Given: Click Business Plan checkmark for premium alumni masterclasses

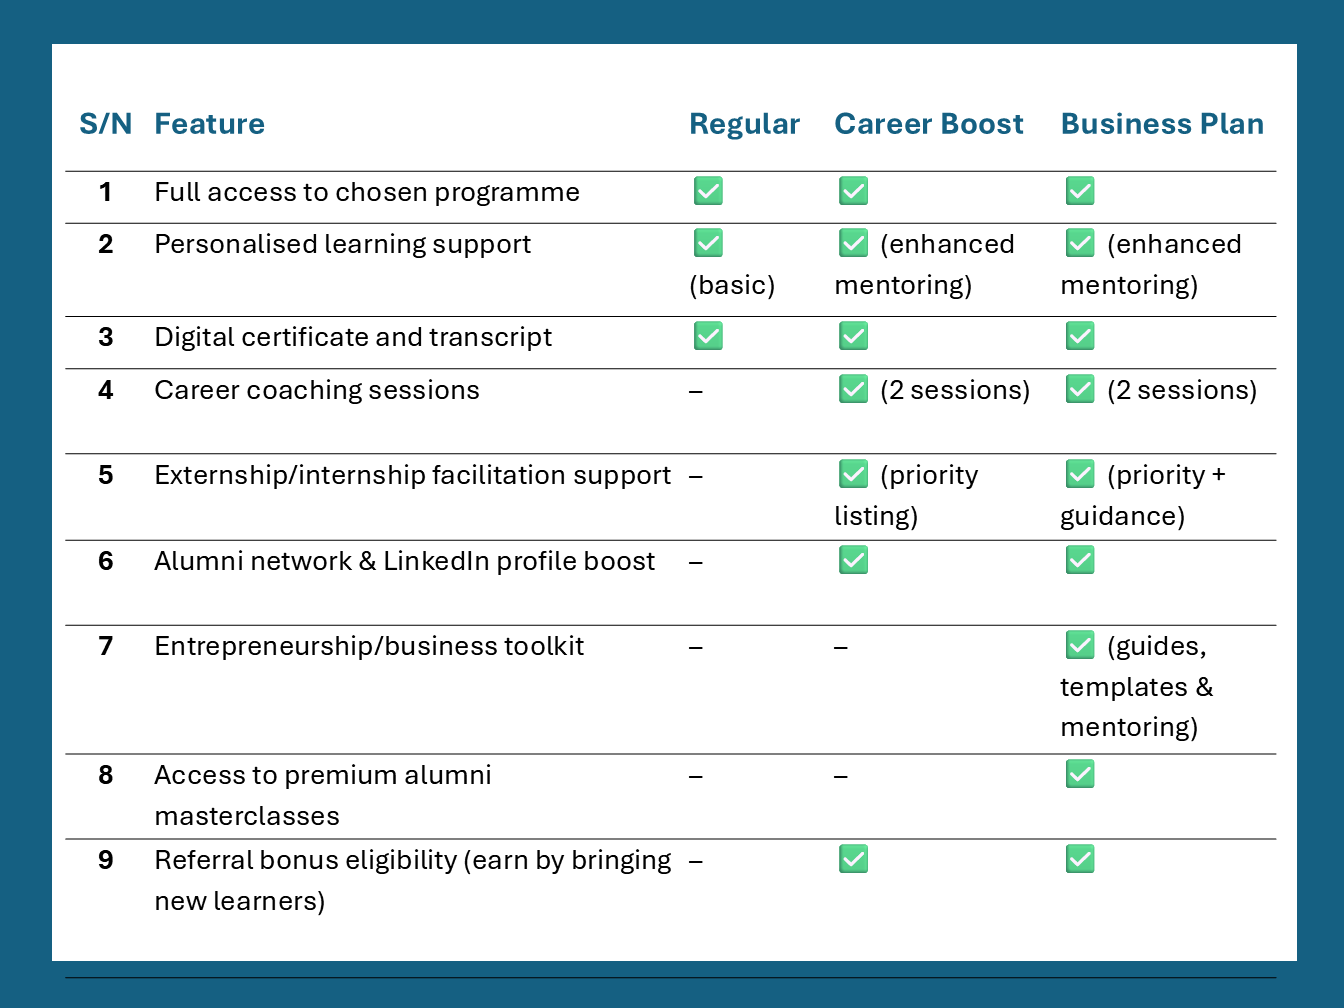Looking at the screenshot, I should pos(1080,774).
